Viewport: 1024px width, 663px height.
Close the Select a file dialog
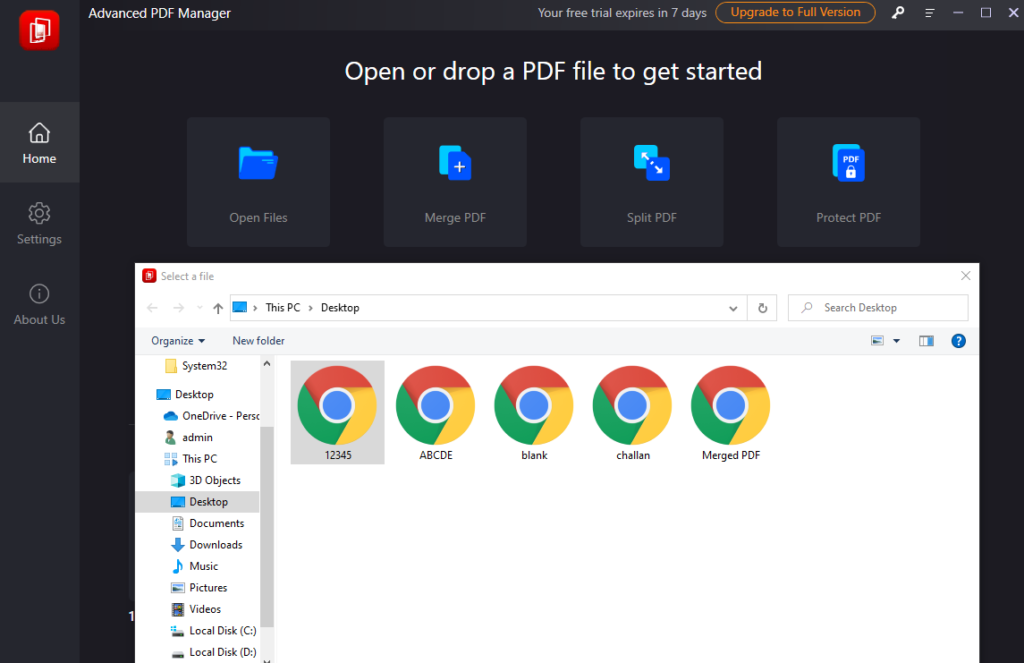965,276
